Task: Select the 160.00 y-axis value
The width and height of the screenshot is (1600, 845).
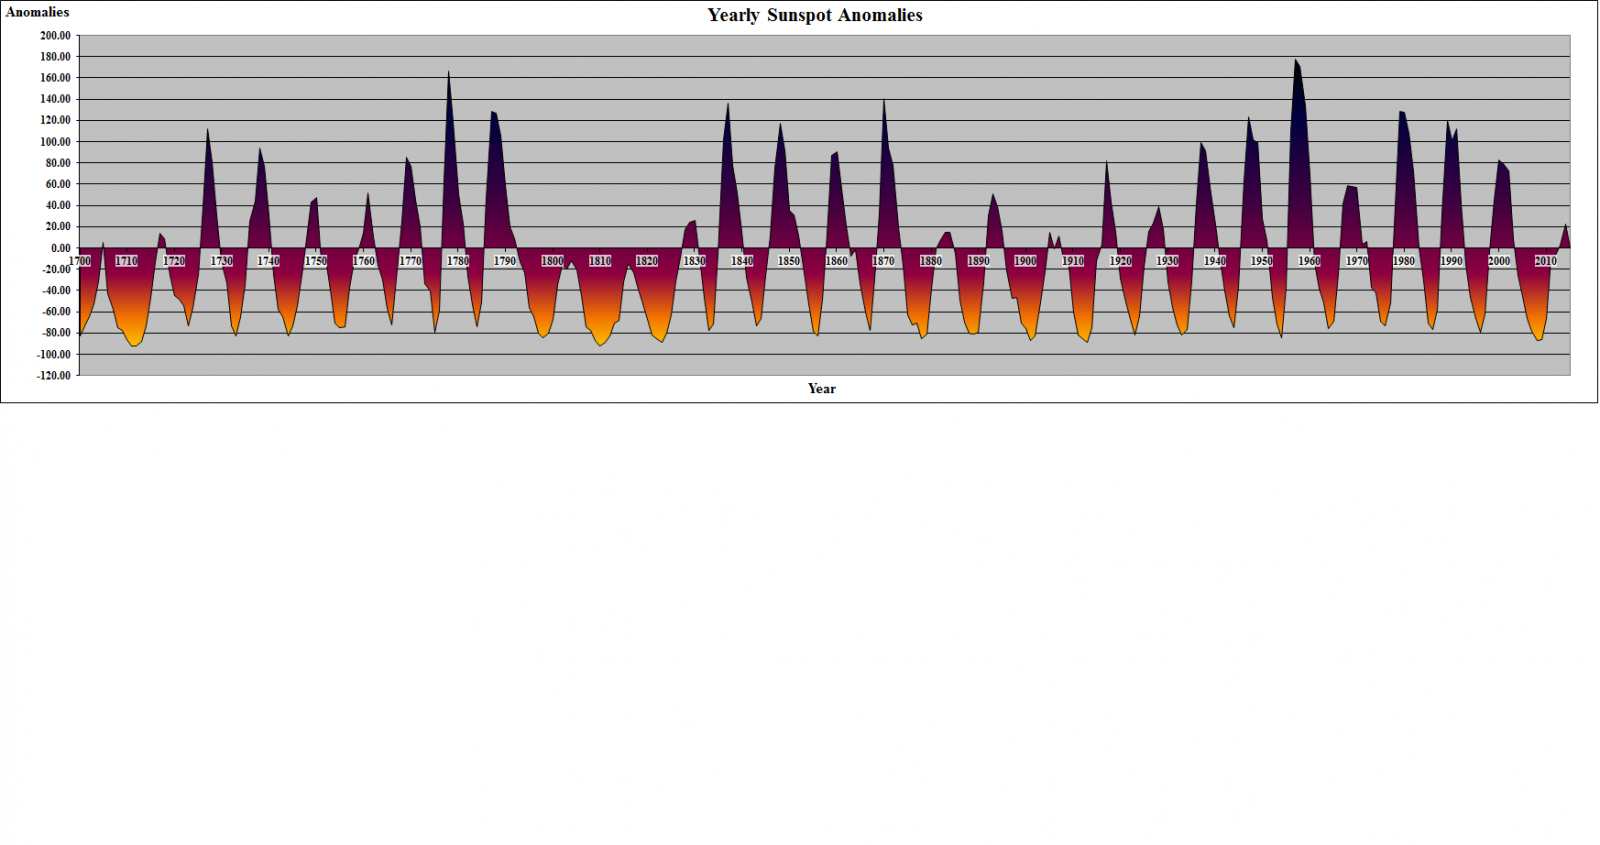Action: point(55,78)
